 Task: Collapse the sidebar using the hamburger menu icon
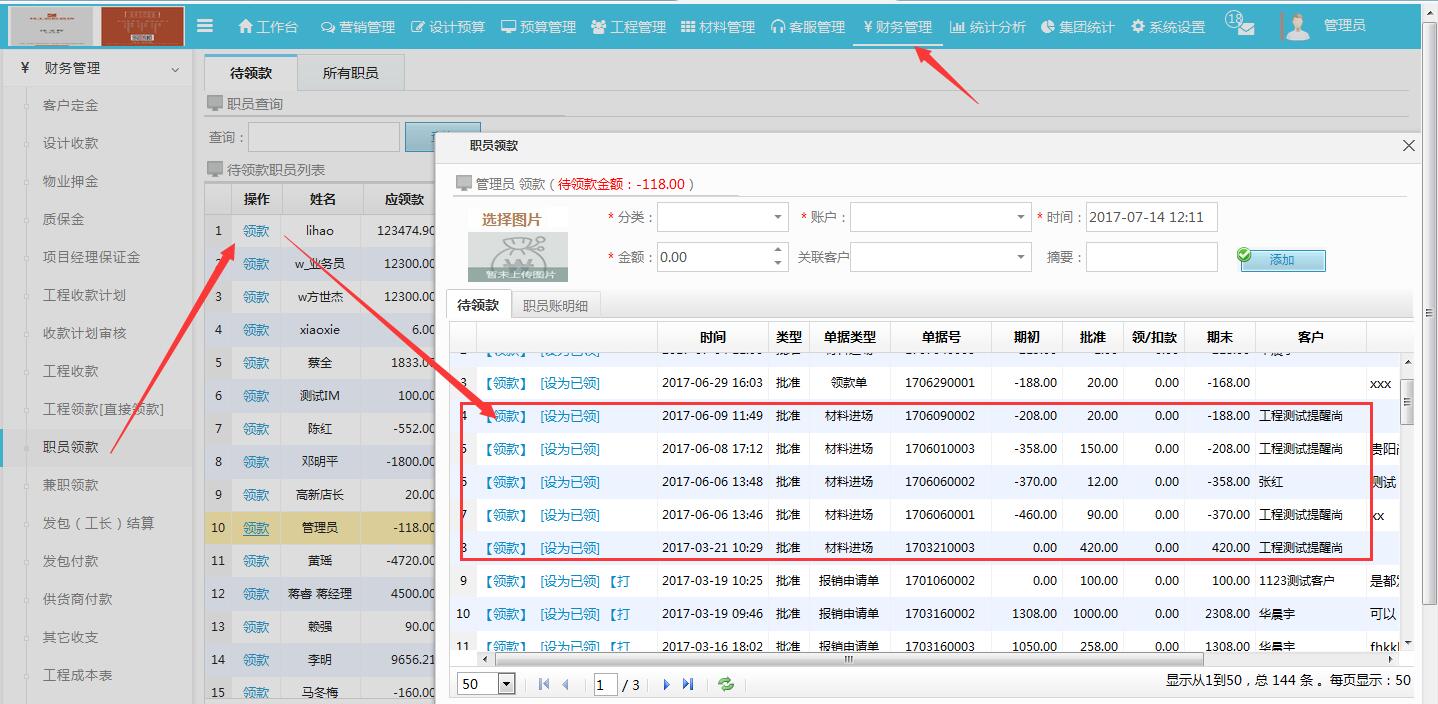click(x=205, y=26)
